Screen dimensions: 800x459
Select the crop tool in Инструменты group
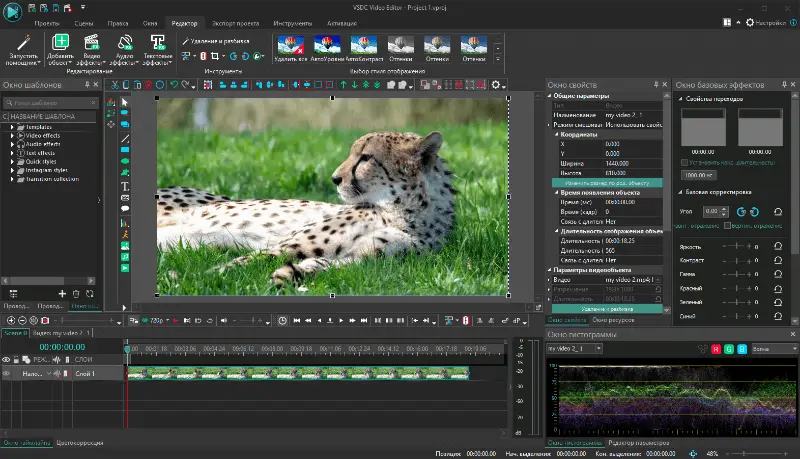[215, 56]
